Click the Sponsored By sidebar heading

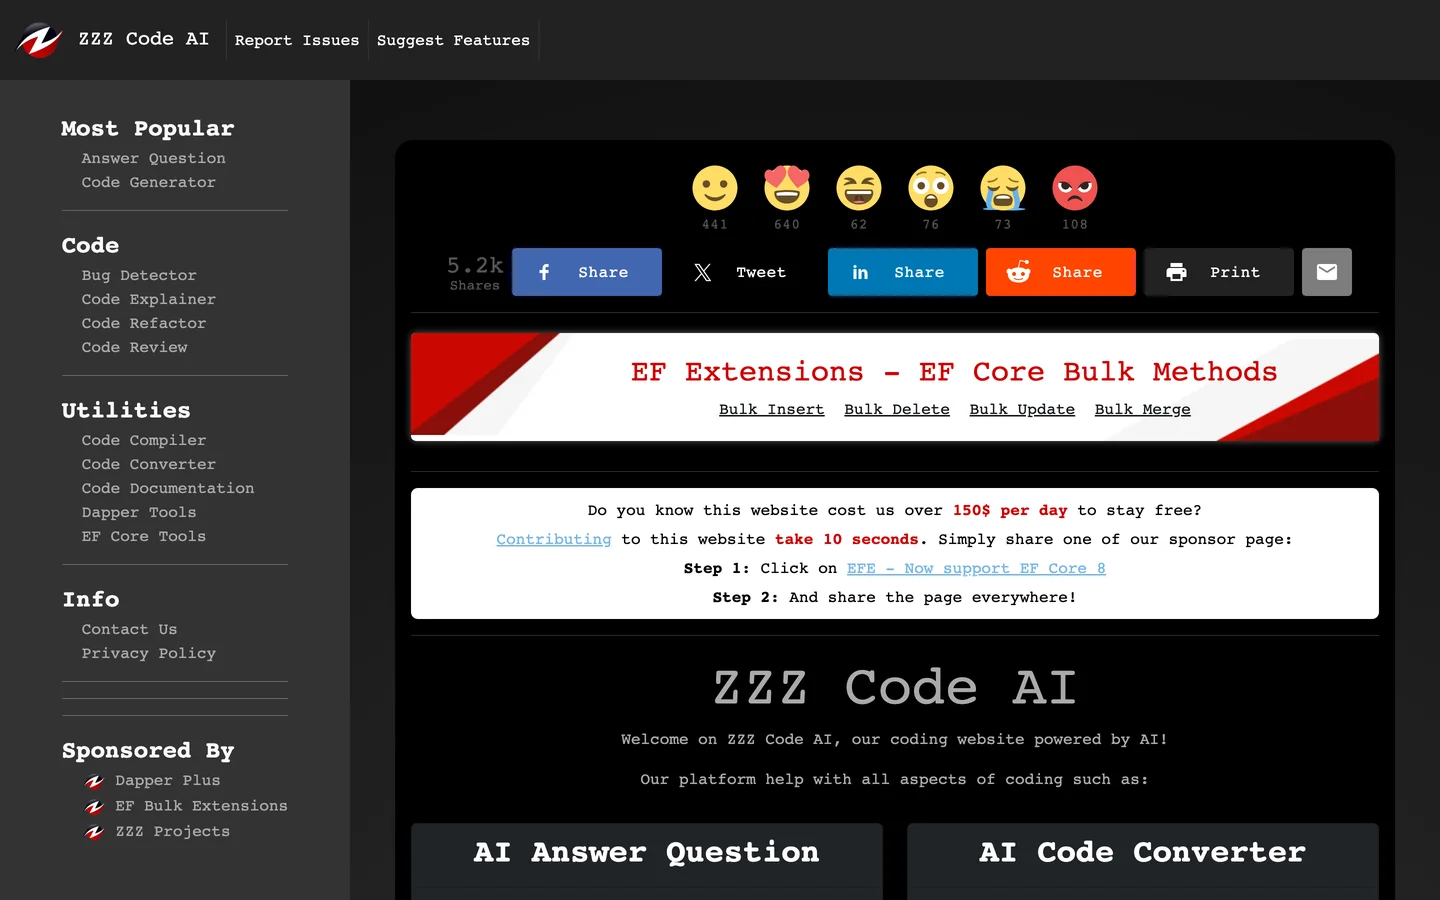click(148, 751)
